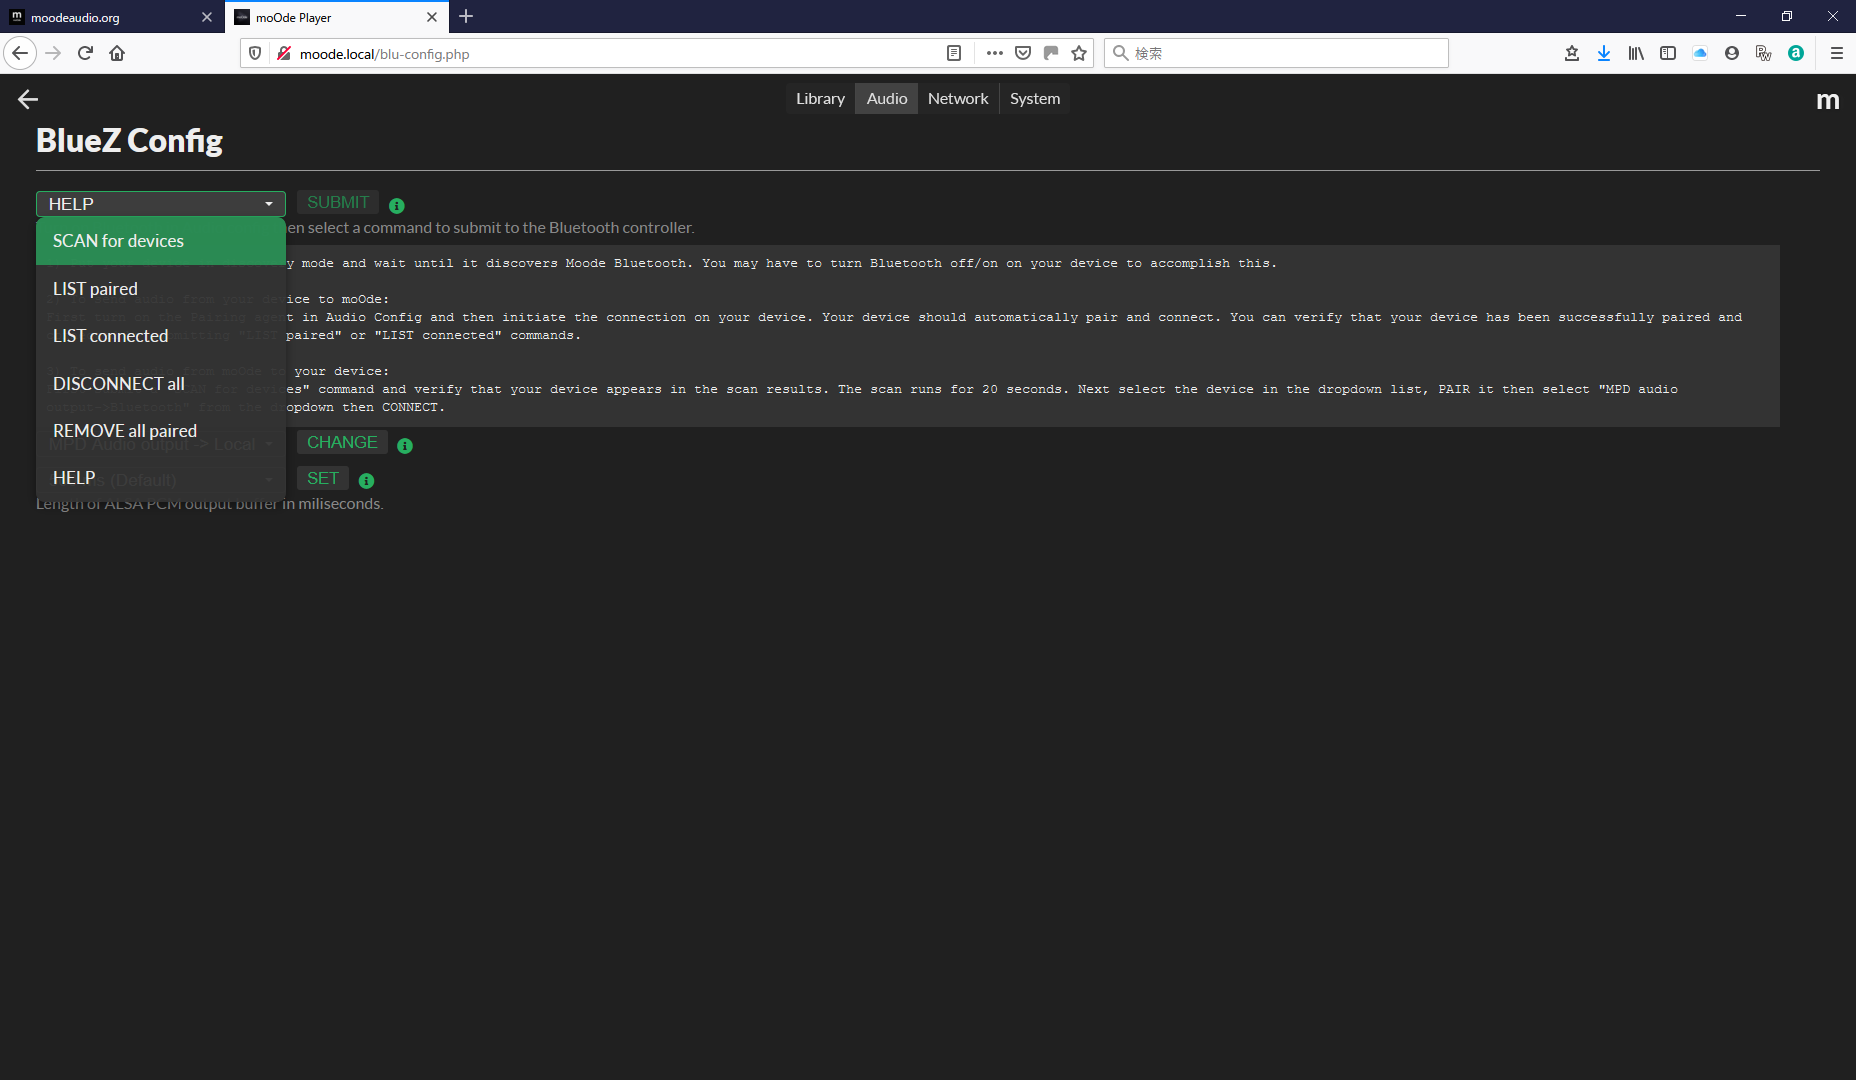Click the info icon next to SUBMIT
Viewport: 1856px width, 1080px height.
pyautogui.click(x=397, y=206)
